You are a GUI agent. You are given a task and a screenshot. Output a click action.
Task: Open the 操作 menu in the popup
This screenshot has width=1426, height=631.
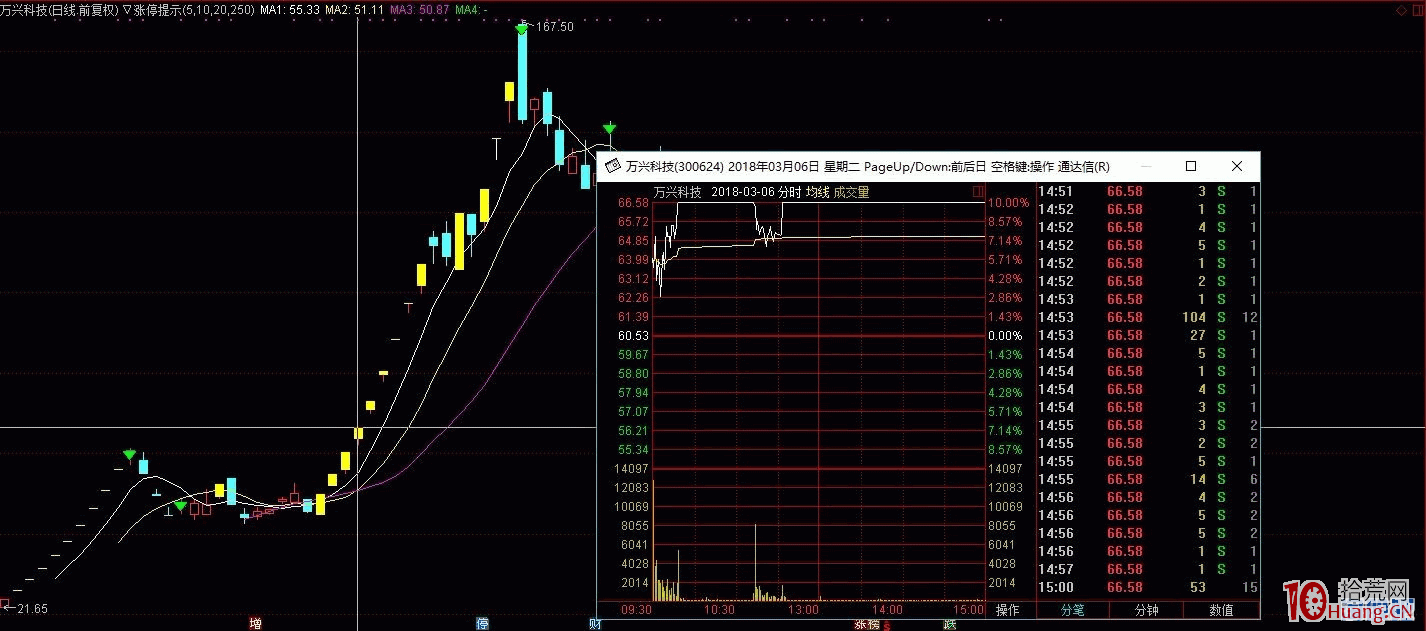tap(1008, 610)
